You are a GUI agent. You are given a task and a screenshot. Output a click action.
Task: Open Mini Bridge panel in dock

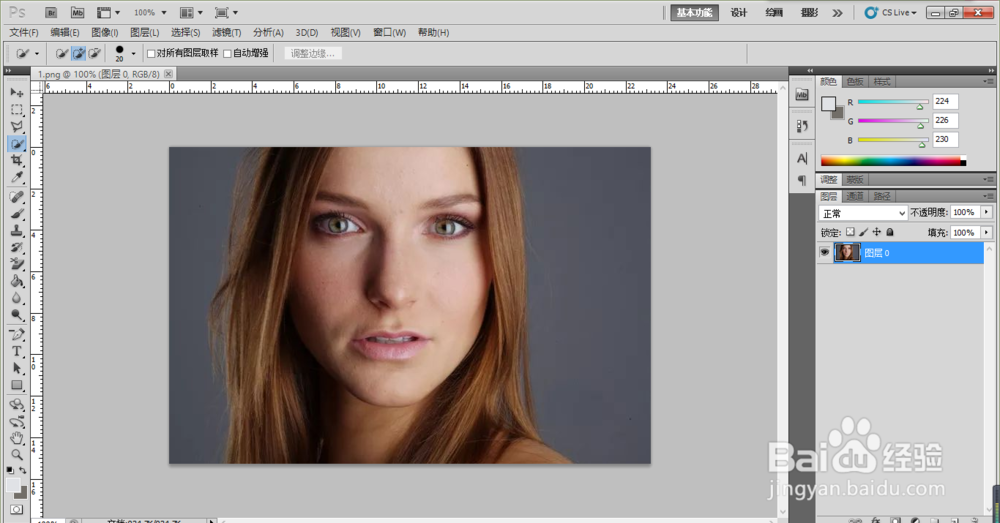pyautogui.click(x=802, y=95)
